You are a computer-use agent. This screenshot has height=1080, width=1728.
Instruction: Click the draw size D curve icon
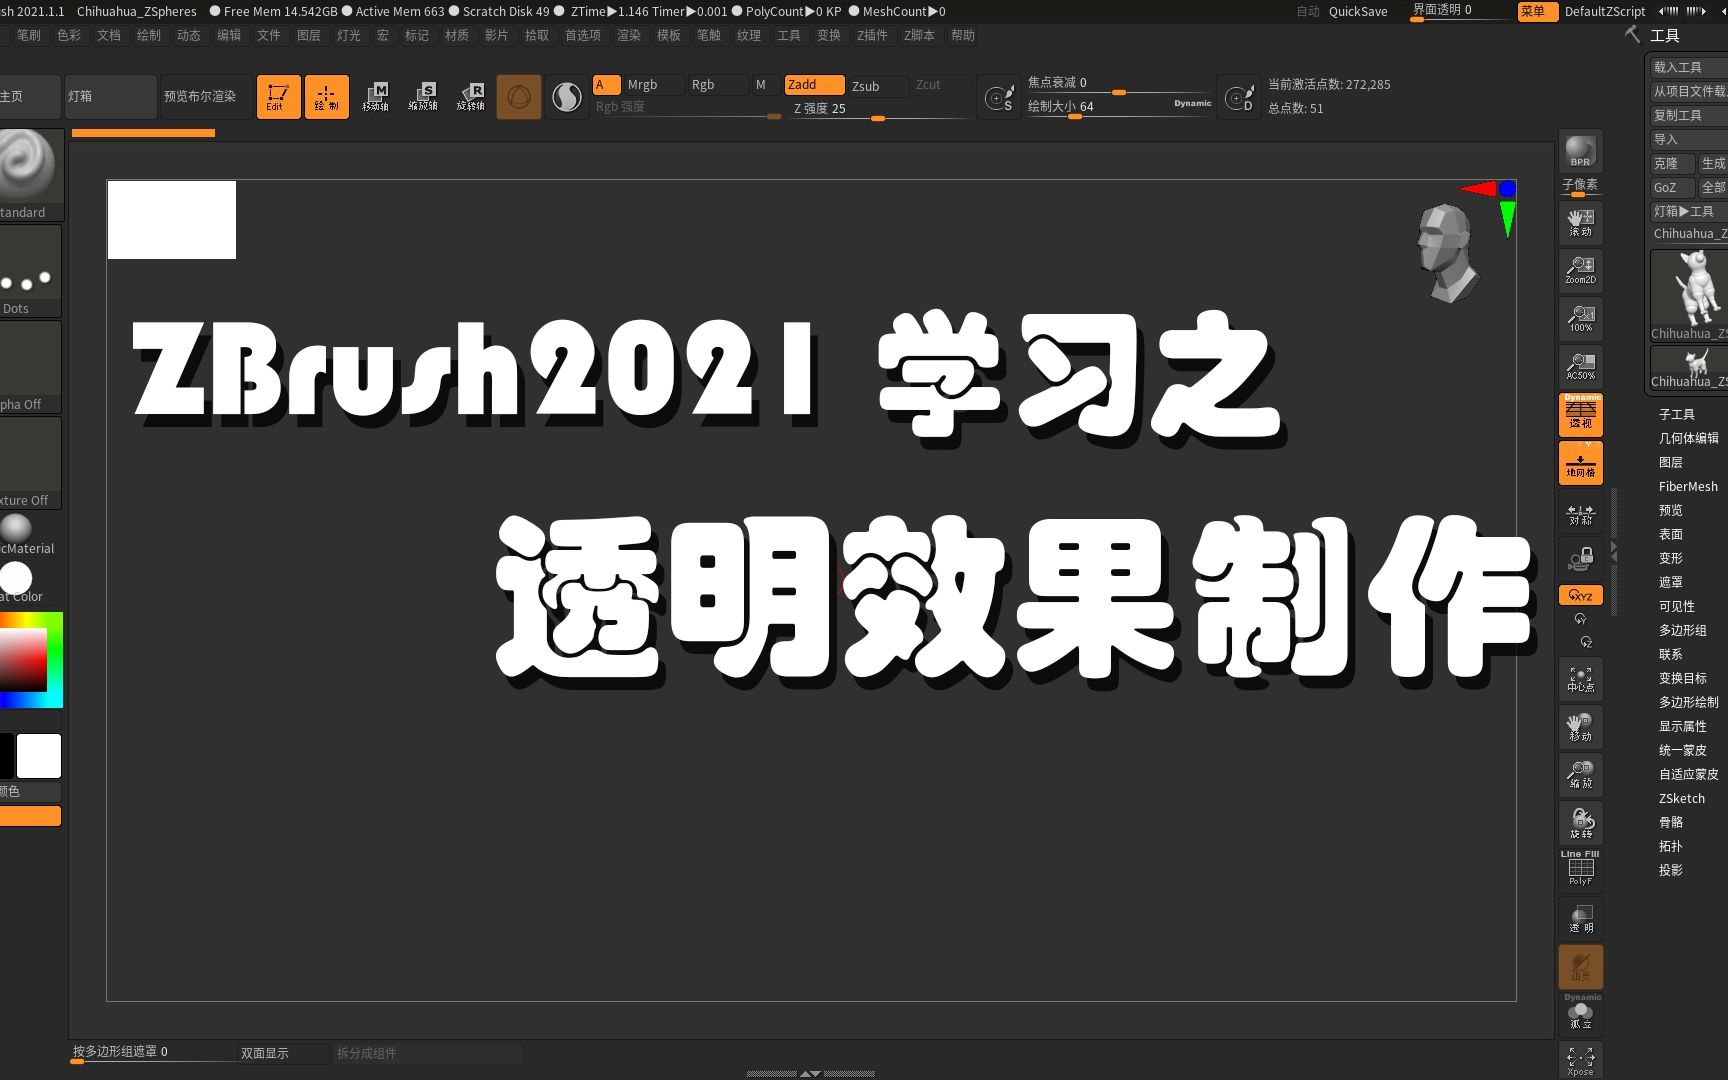(1239, 97)
